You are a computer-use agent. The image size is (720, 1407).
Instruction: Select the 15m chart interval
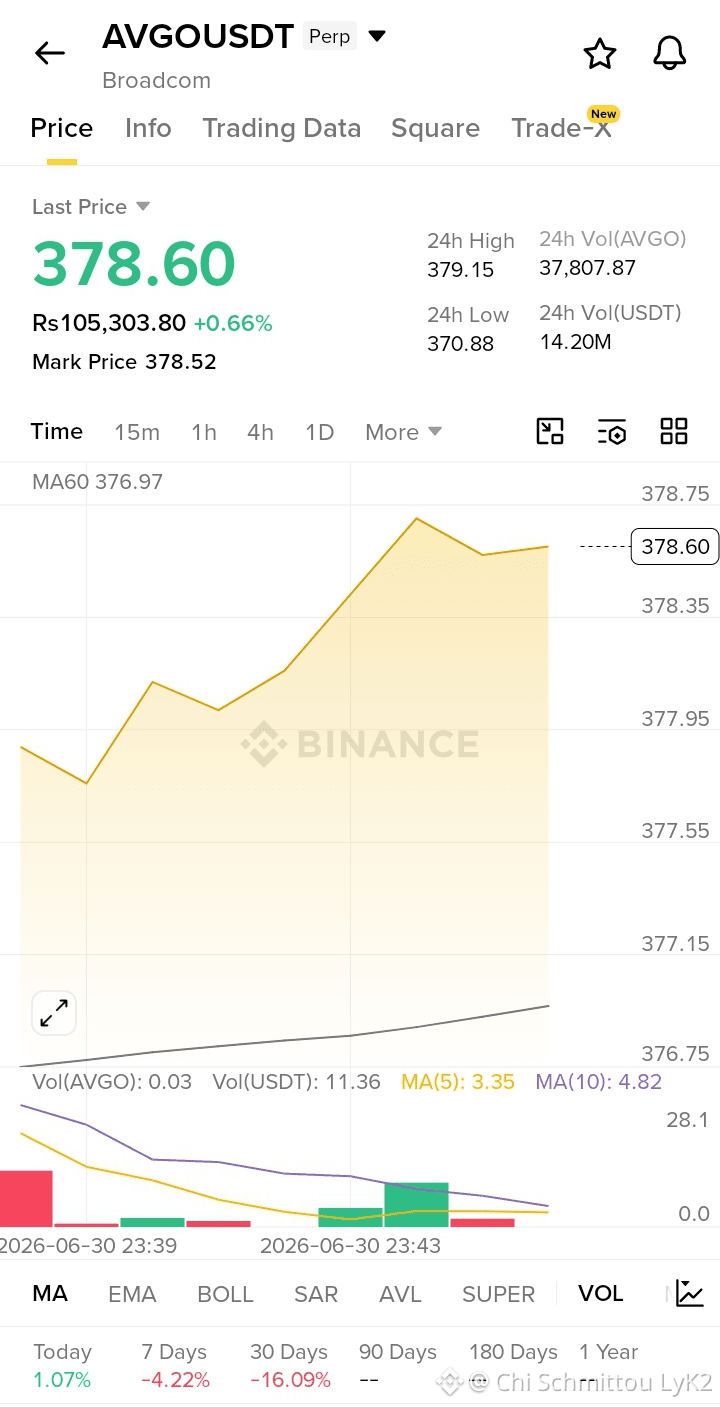pos(137,432)
